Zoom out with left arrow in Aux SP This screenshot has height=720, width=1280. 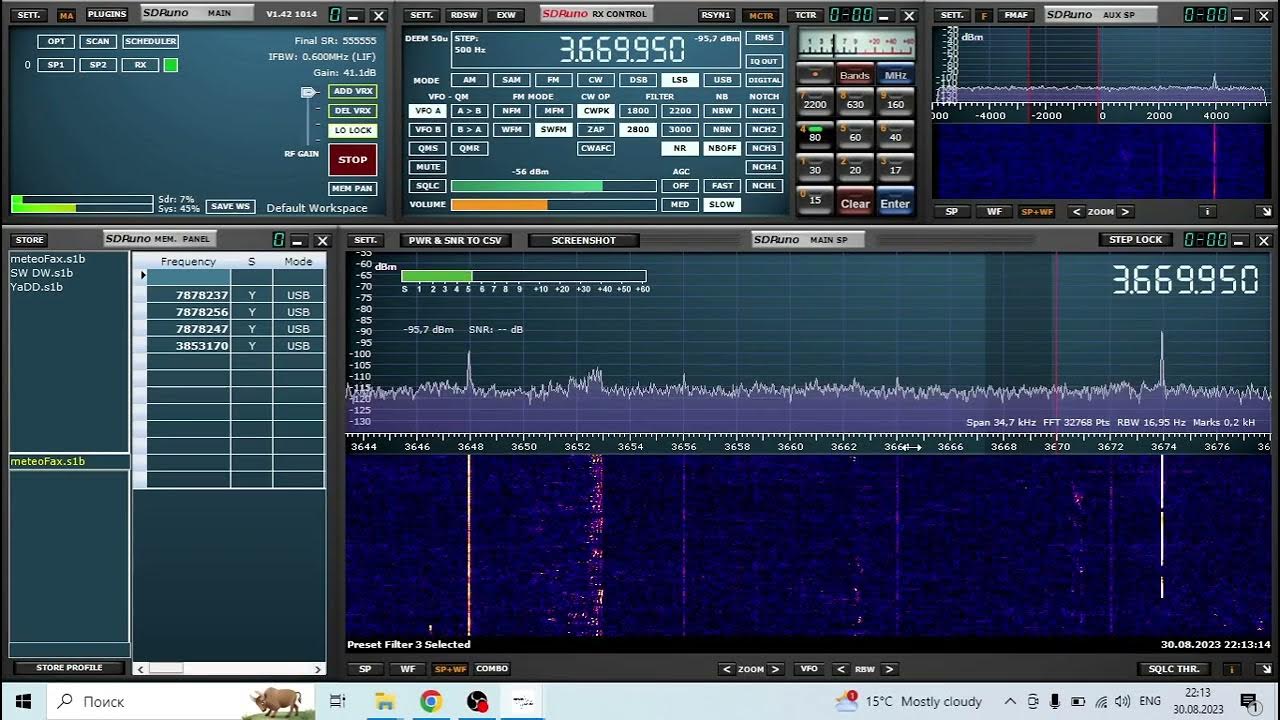click(1076, 212)
